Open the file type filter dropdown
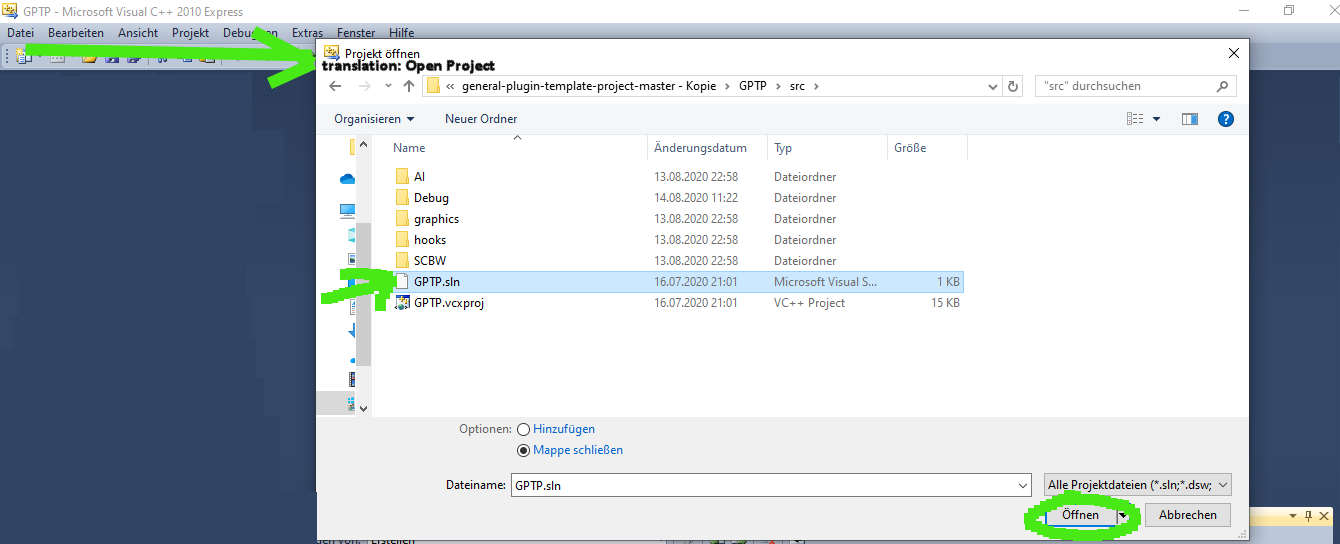 pyautogui.click(x=1136, y=485)
